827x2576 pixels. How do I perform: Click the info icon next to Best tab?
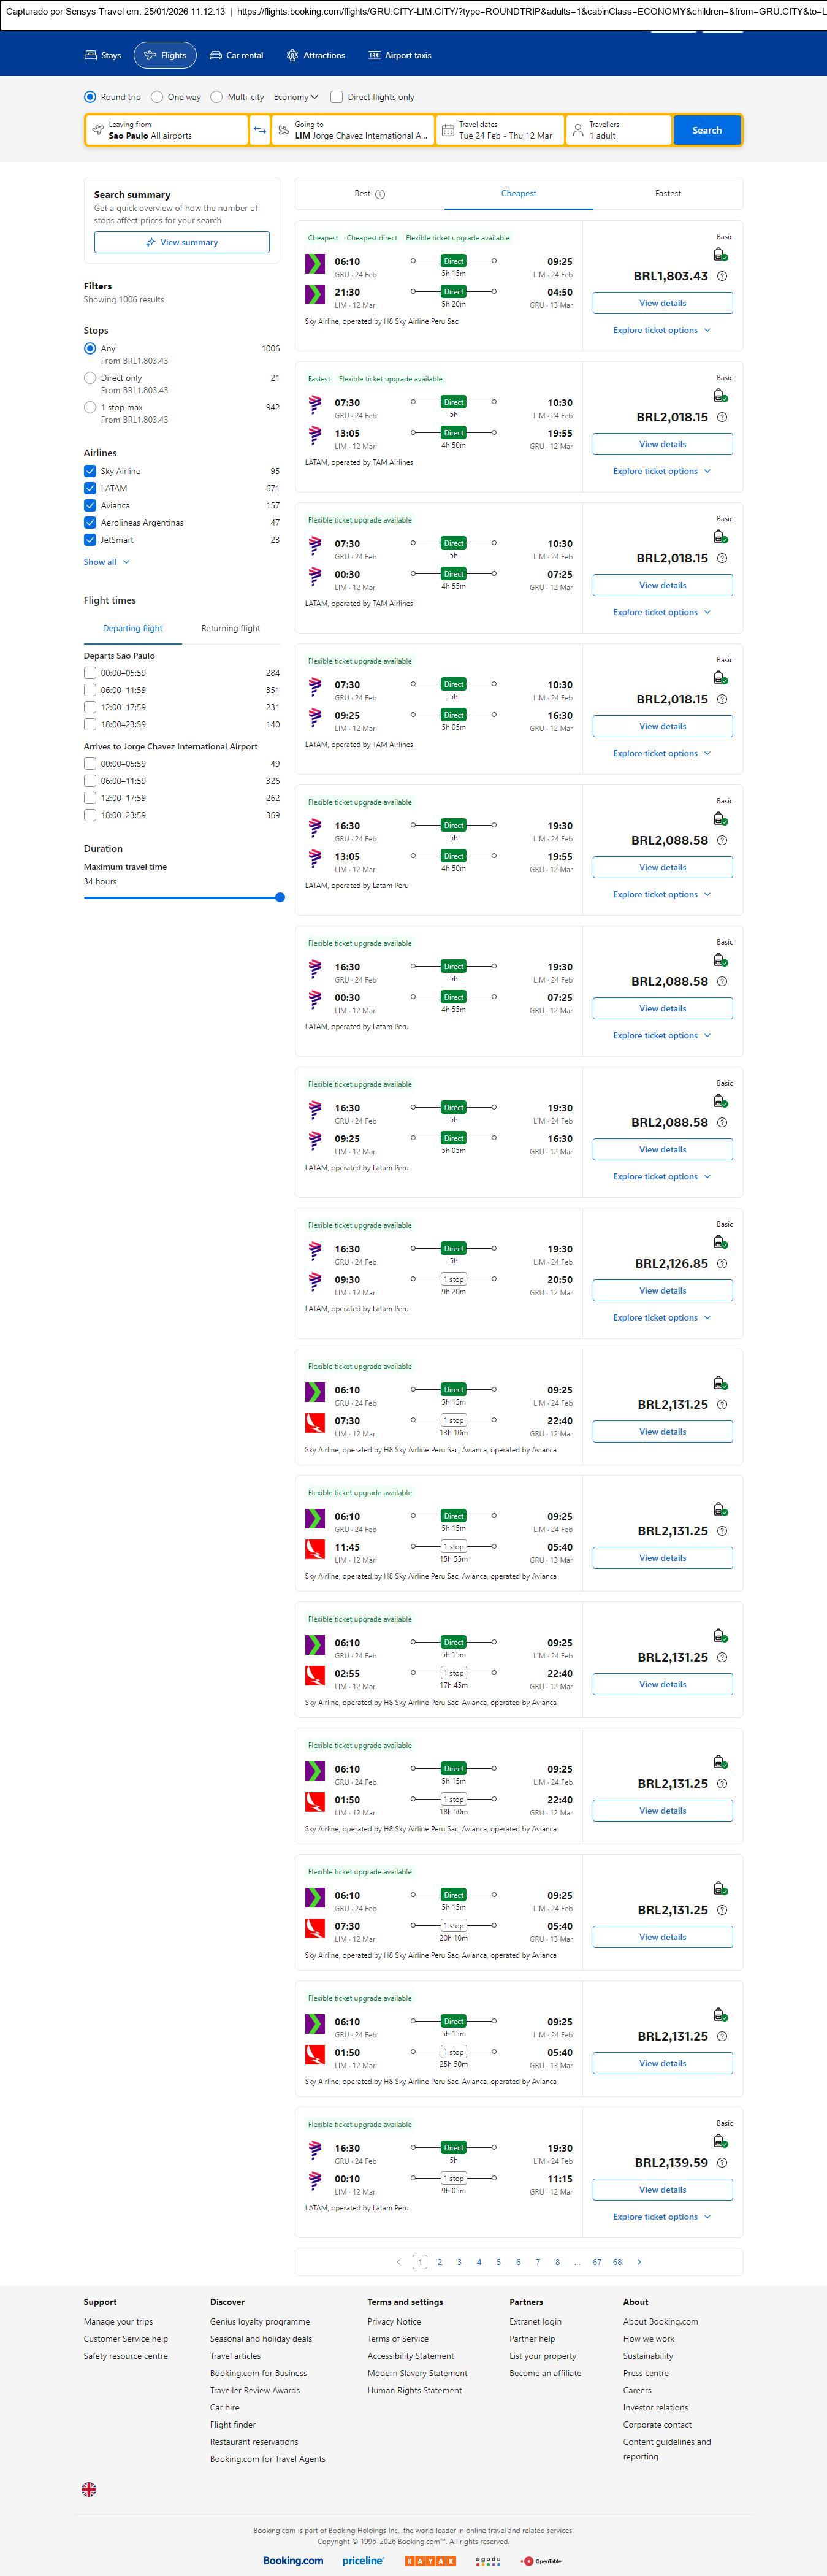tap(380, 194)
